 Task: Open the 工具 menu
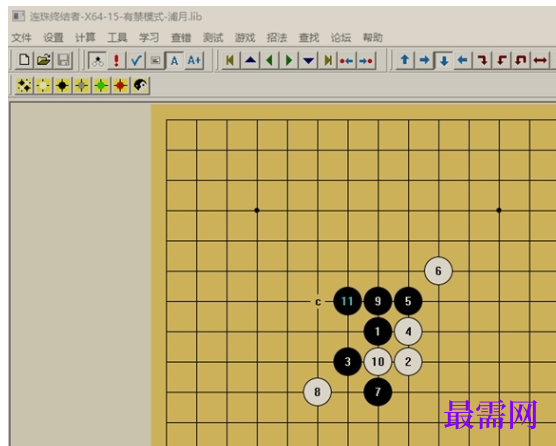coord(117,37)
